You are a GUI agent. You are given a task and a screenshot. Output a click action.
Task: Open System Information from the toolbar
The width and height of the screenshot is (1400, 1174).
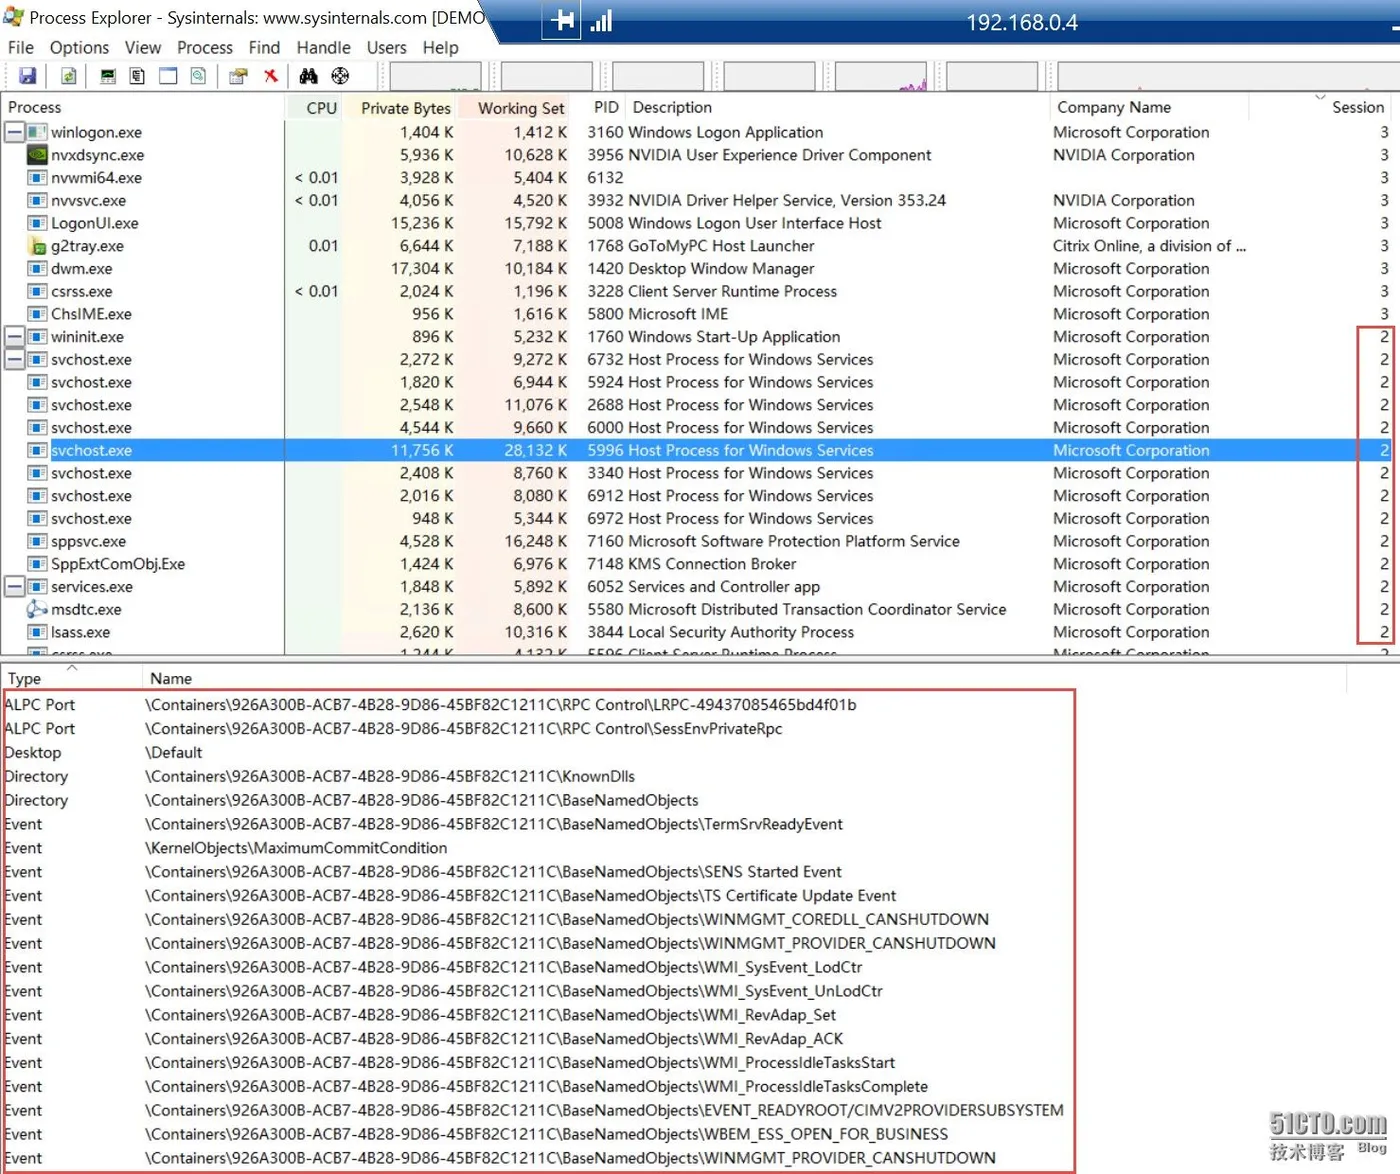pyautogui.click(x=108, y=76)
